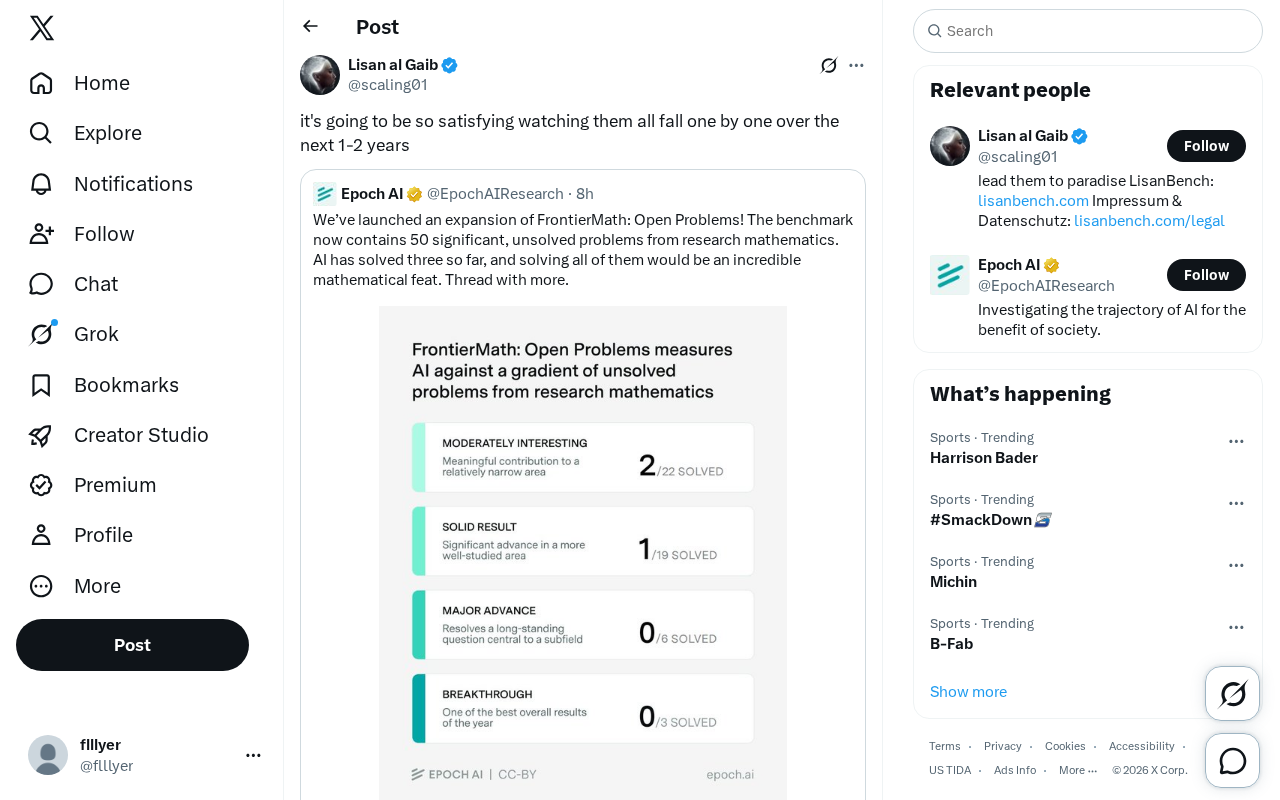Follow Lisan al Gaib
The width and height of the screenshot is (1280, 800).
pyautogui.click(x=1206, y=146)
